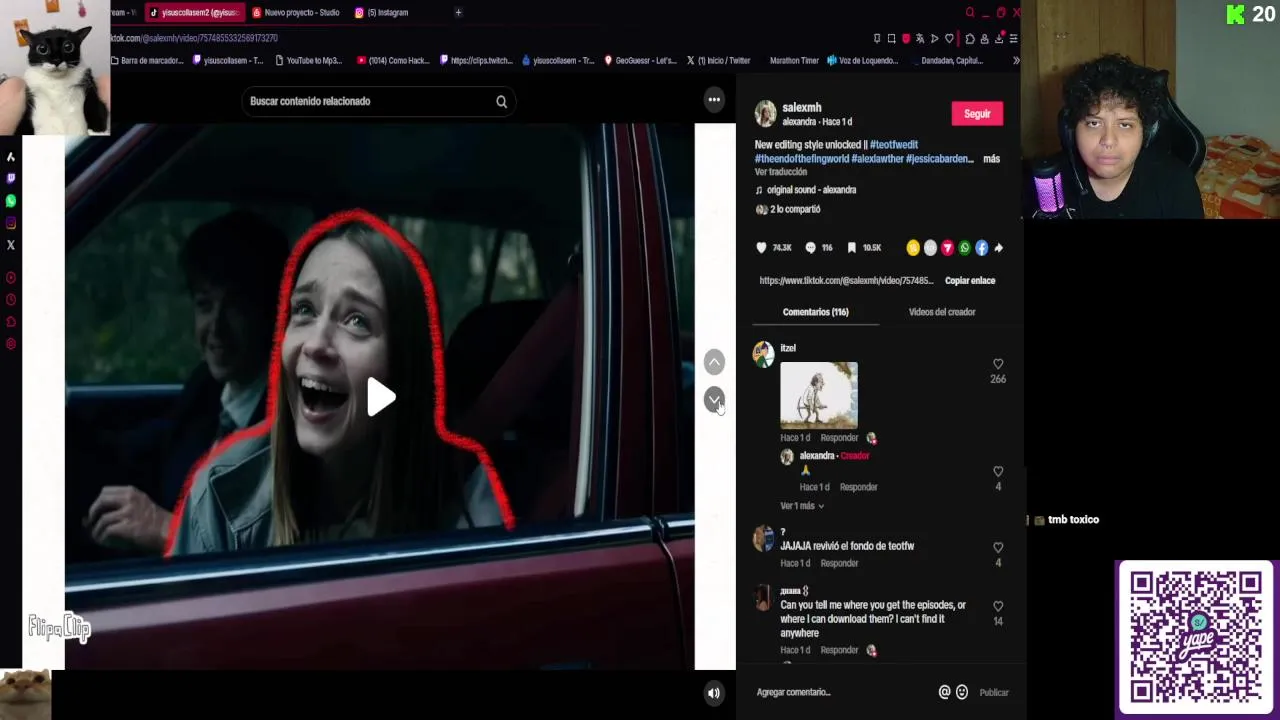Open the (1) Inicio / Twitter bookmark
Image resolution: width=1280 pixels, height=720 pixels.
(718, 61)
